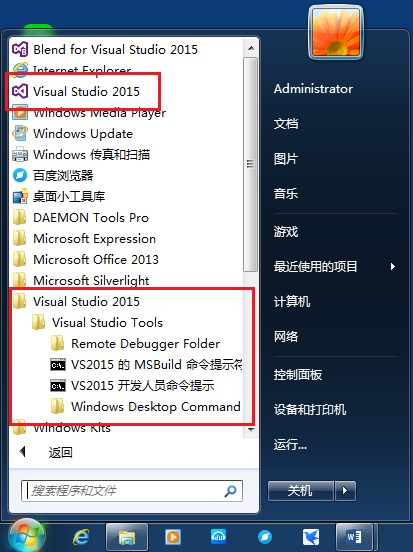Click the user account flower picture
The image size is (413, 552).
(336, 32)
